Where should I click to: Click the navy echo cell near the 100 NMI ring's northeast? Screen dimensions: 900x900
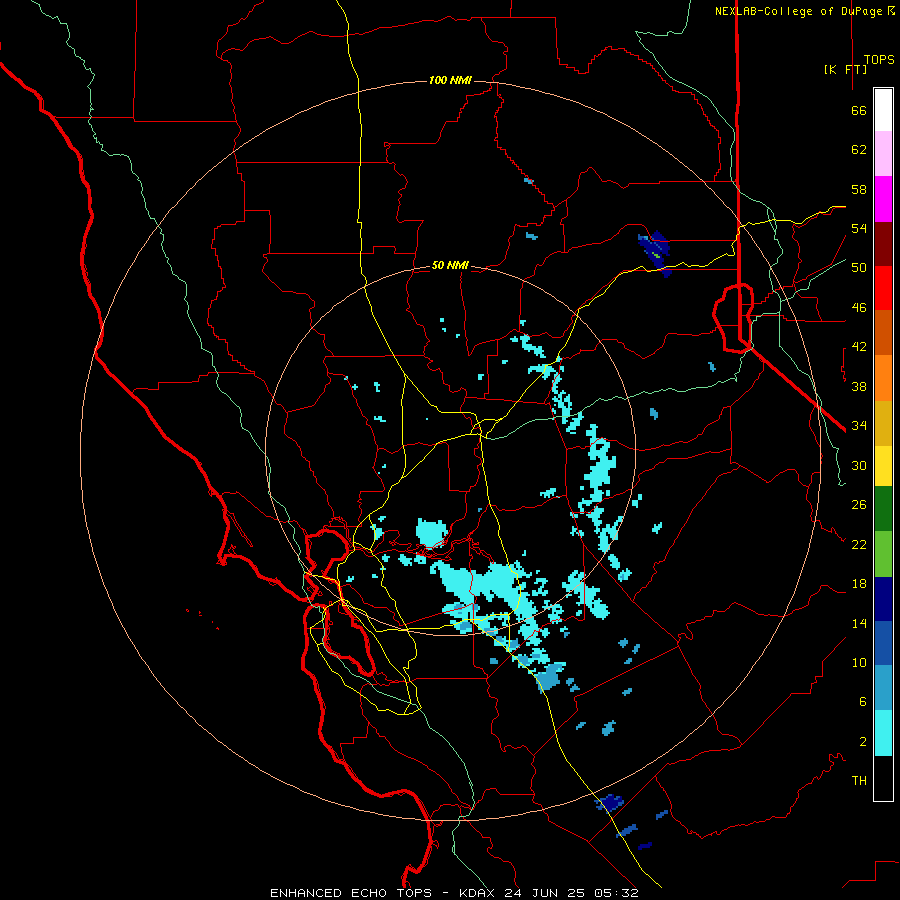point(655,251)
